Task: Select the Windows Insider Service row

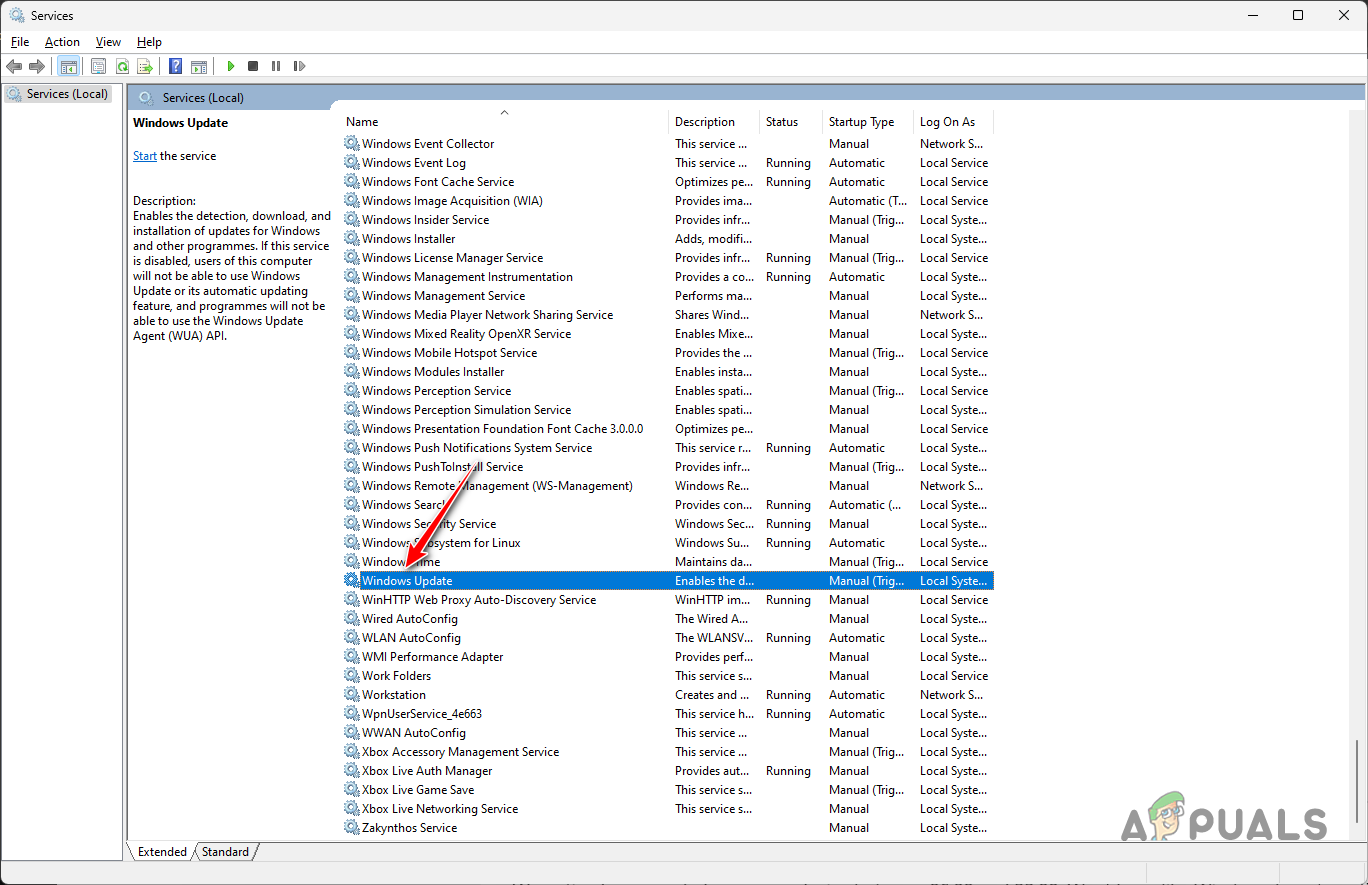Action: pos(667,220)
